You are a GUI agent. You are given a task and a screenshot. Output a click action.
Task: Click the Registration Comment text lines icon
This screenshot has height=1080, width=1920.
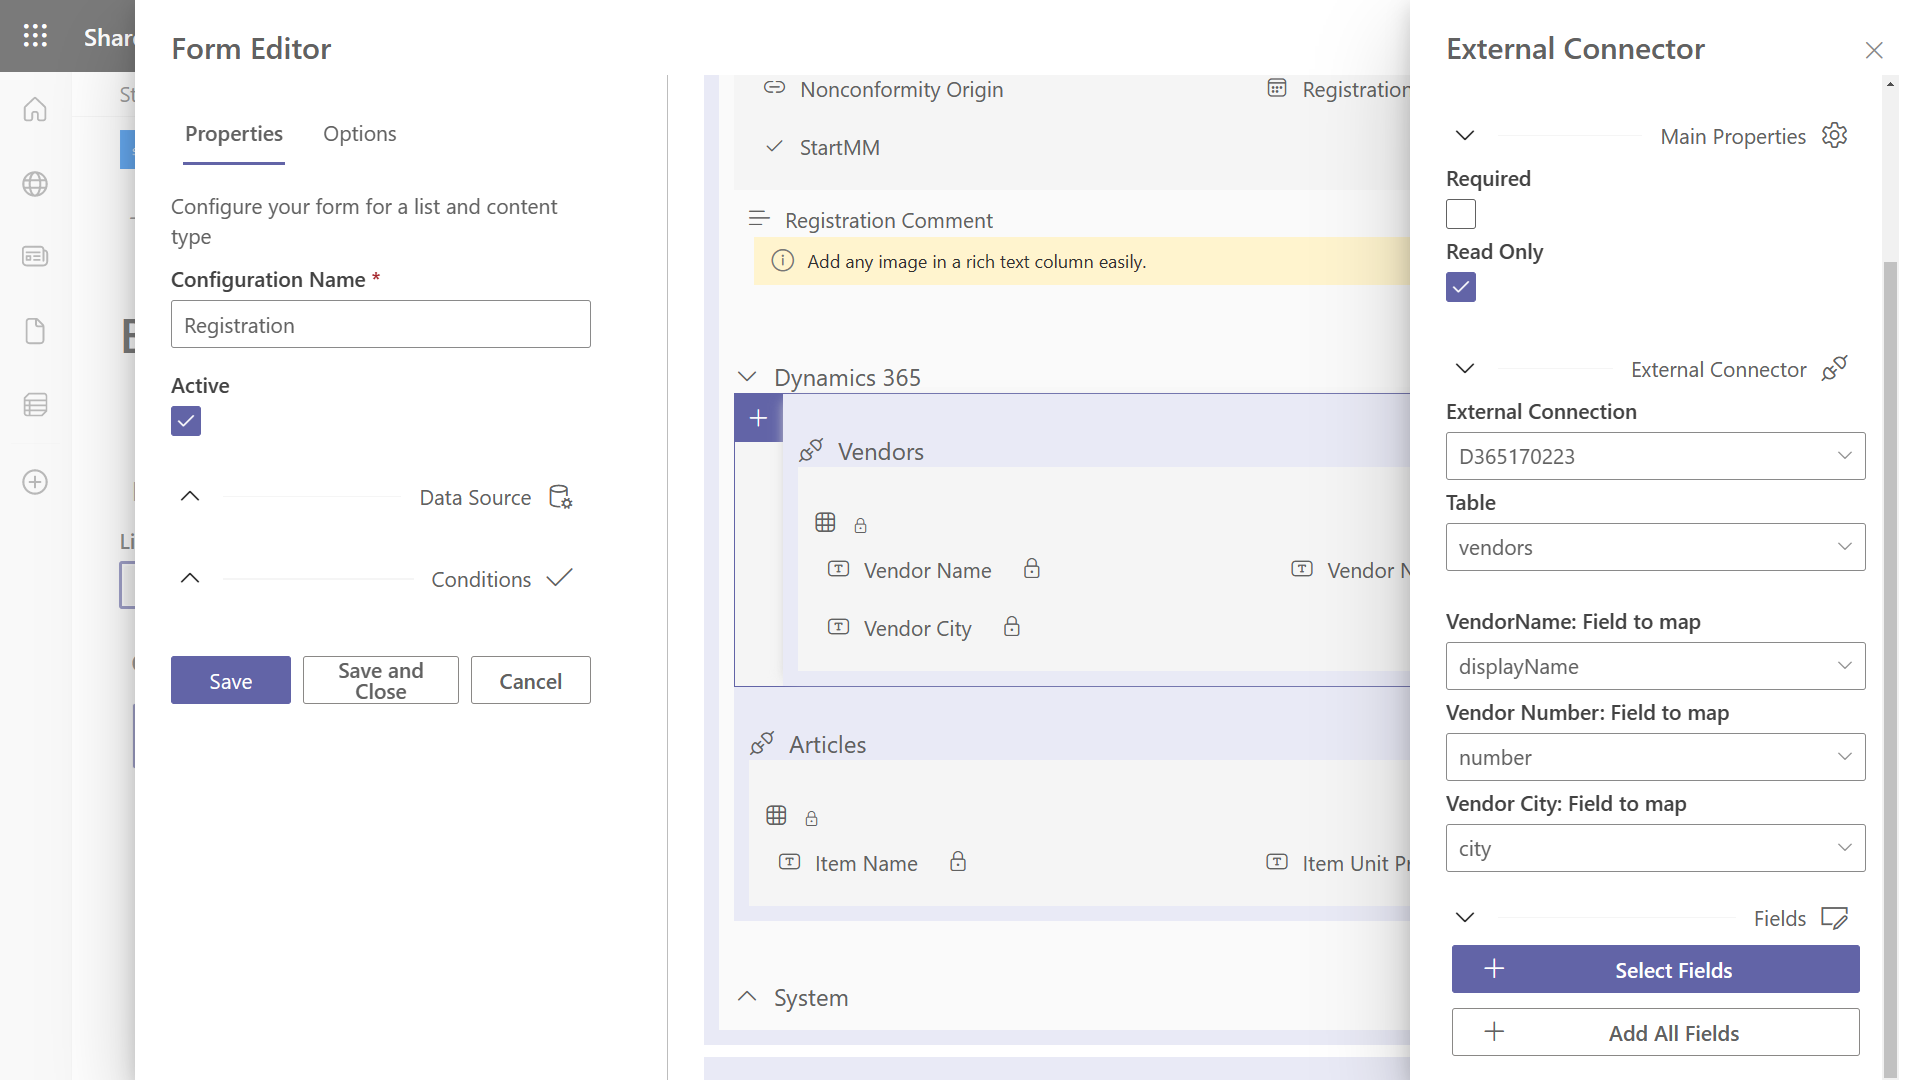tap(759, 218)
